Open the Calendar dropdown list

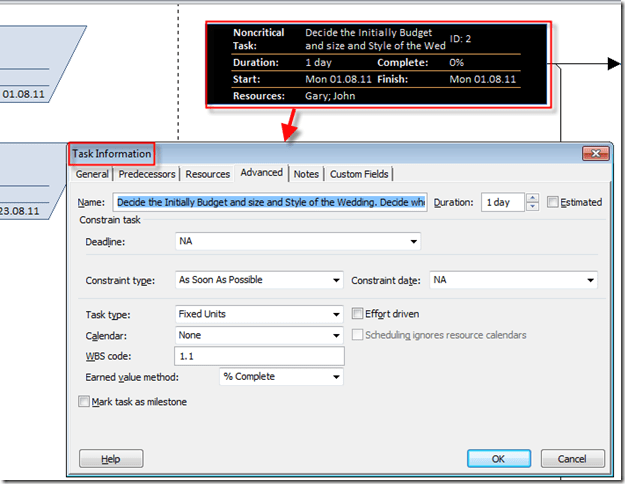336,335
